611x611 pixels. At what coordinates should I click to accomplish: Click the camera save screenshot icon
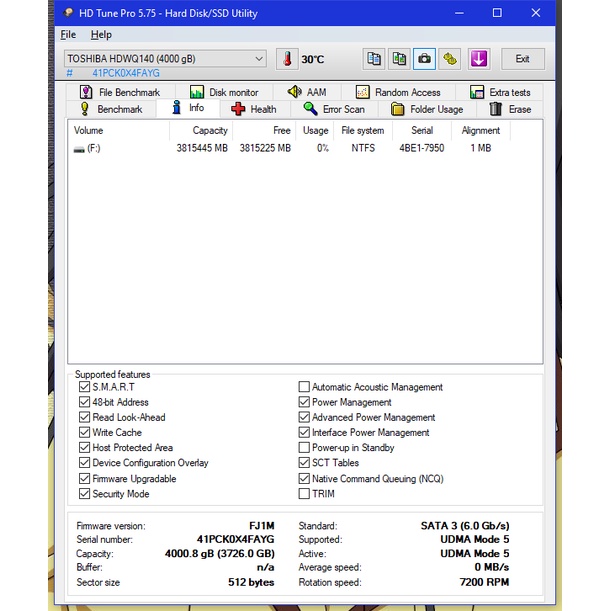coord(425,59)
